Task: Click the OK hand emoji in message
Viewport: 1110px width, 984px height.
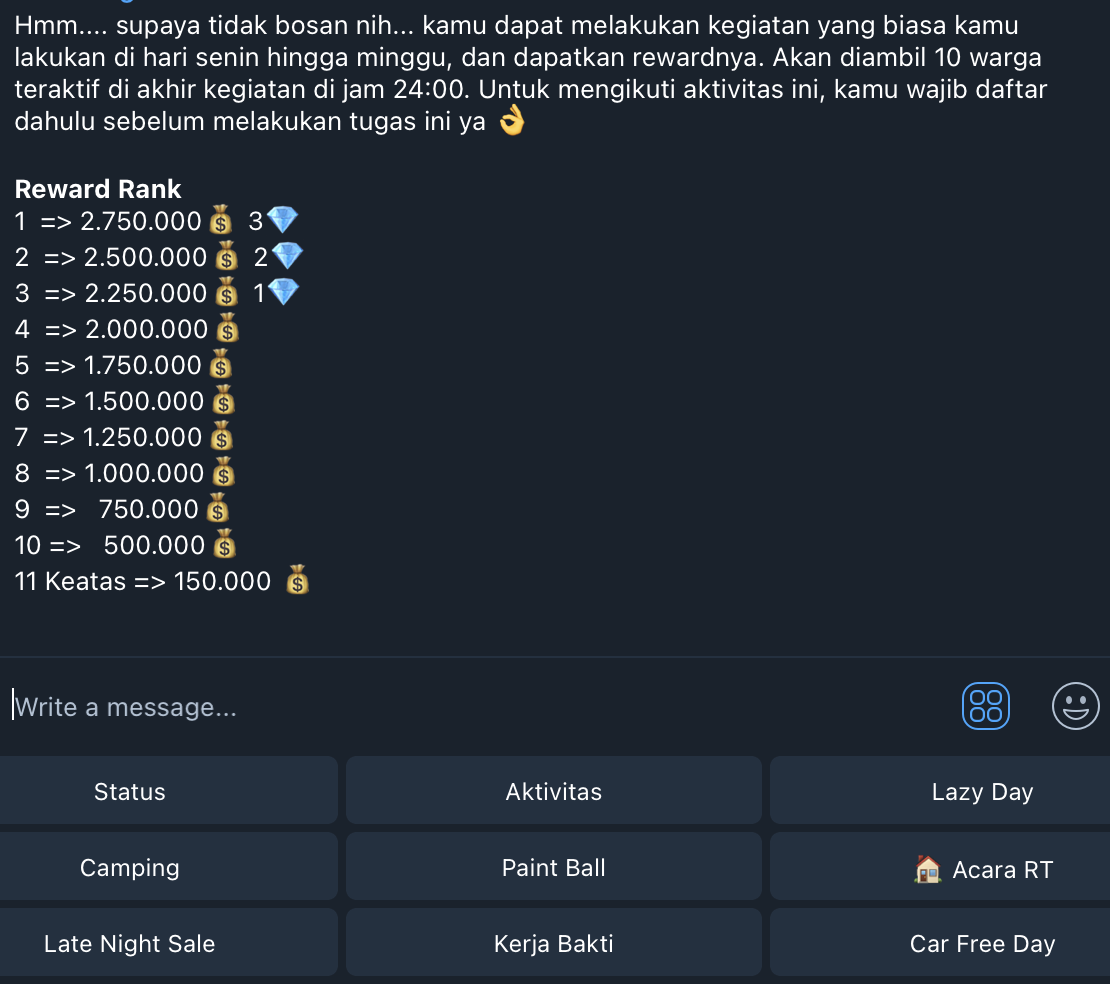Action: pyautogui.click(x=511, y=122)
